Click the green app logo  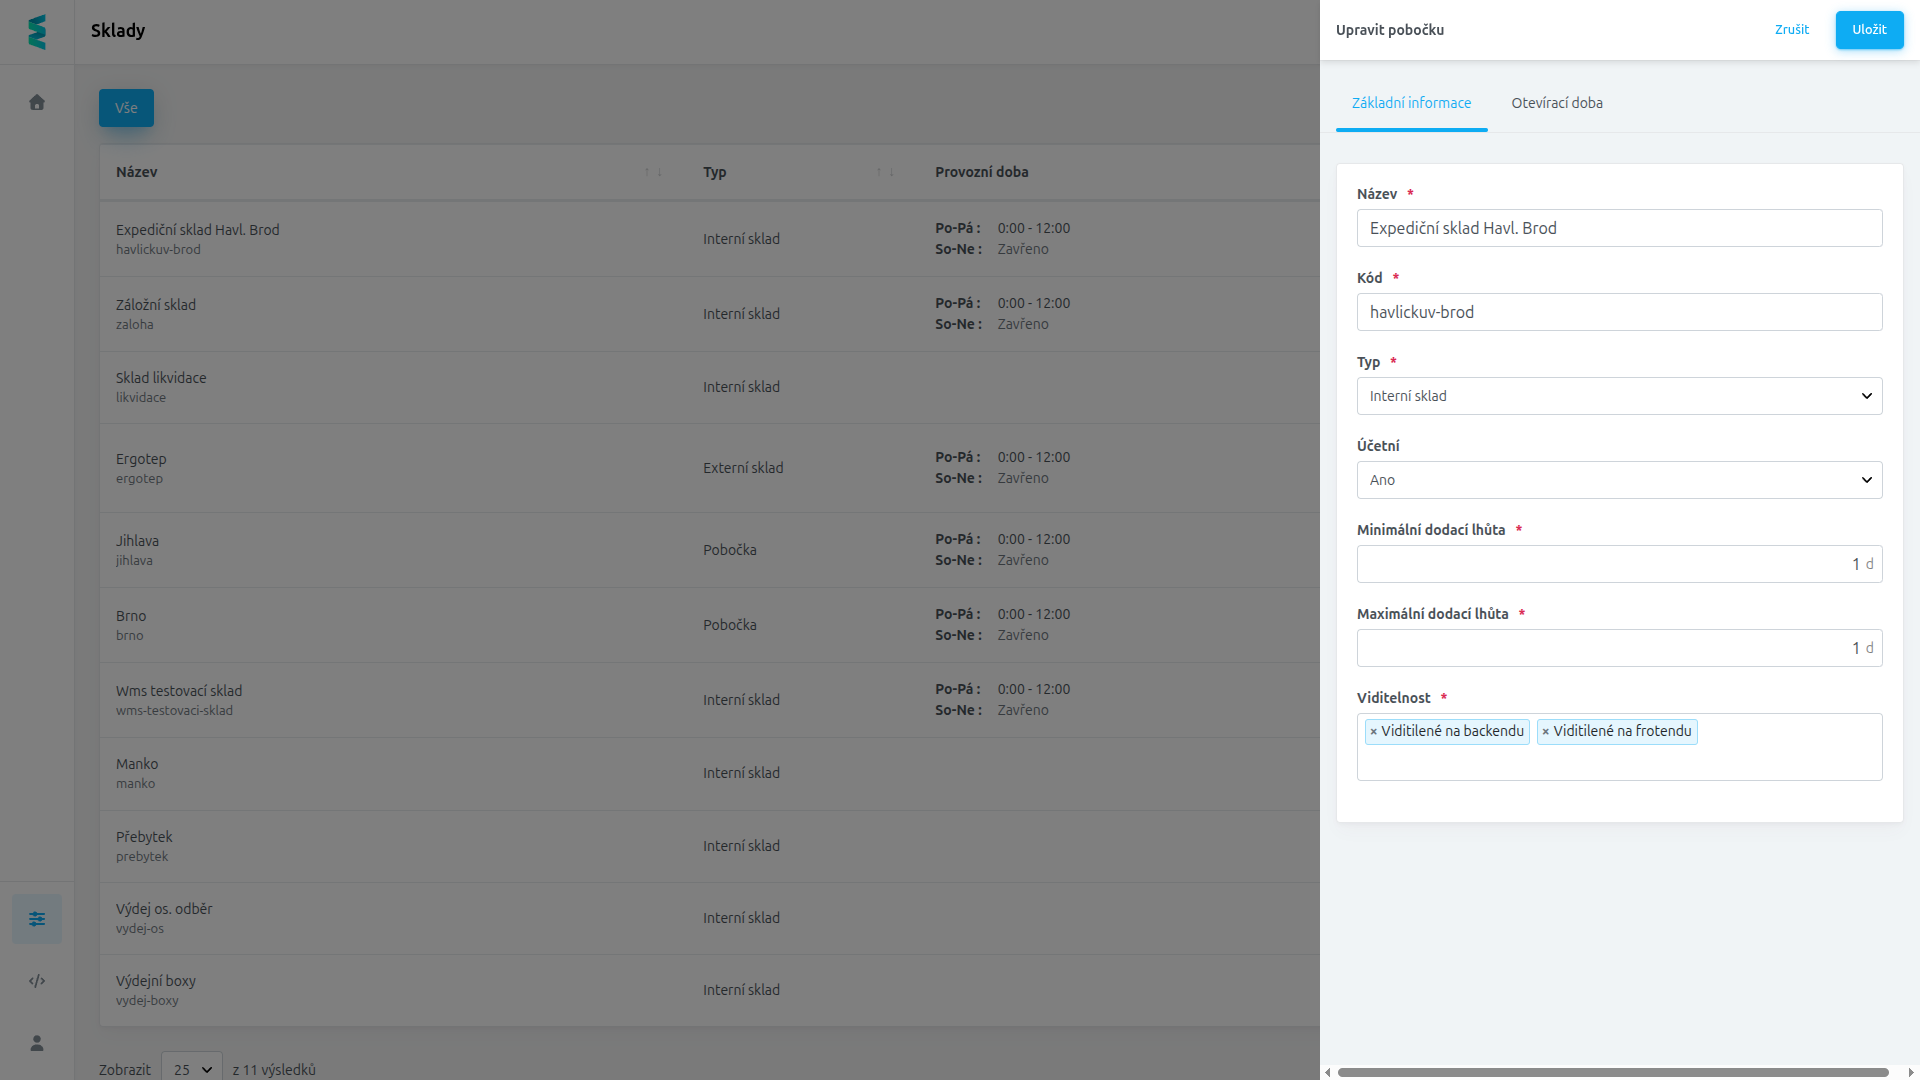[x=37, y=32]
